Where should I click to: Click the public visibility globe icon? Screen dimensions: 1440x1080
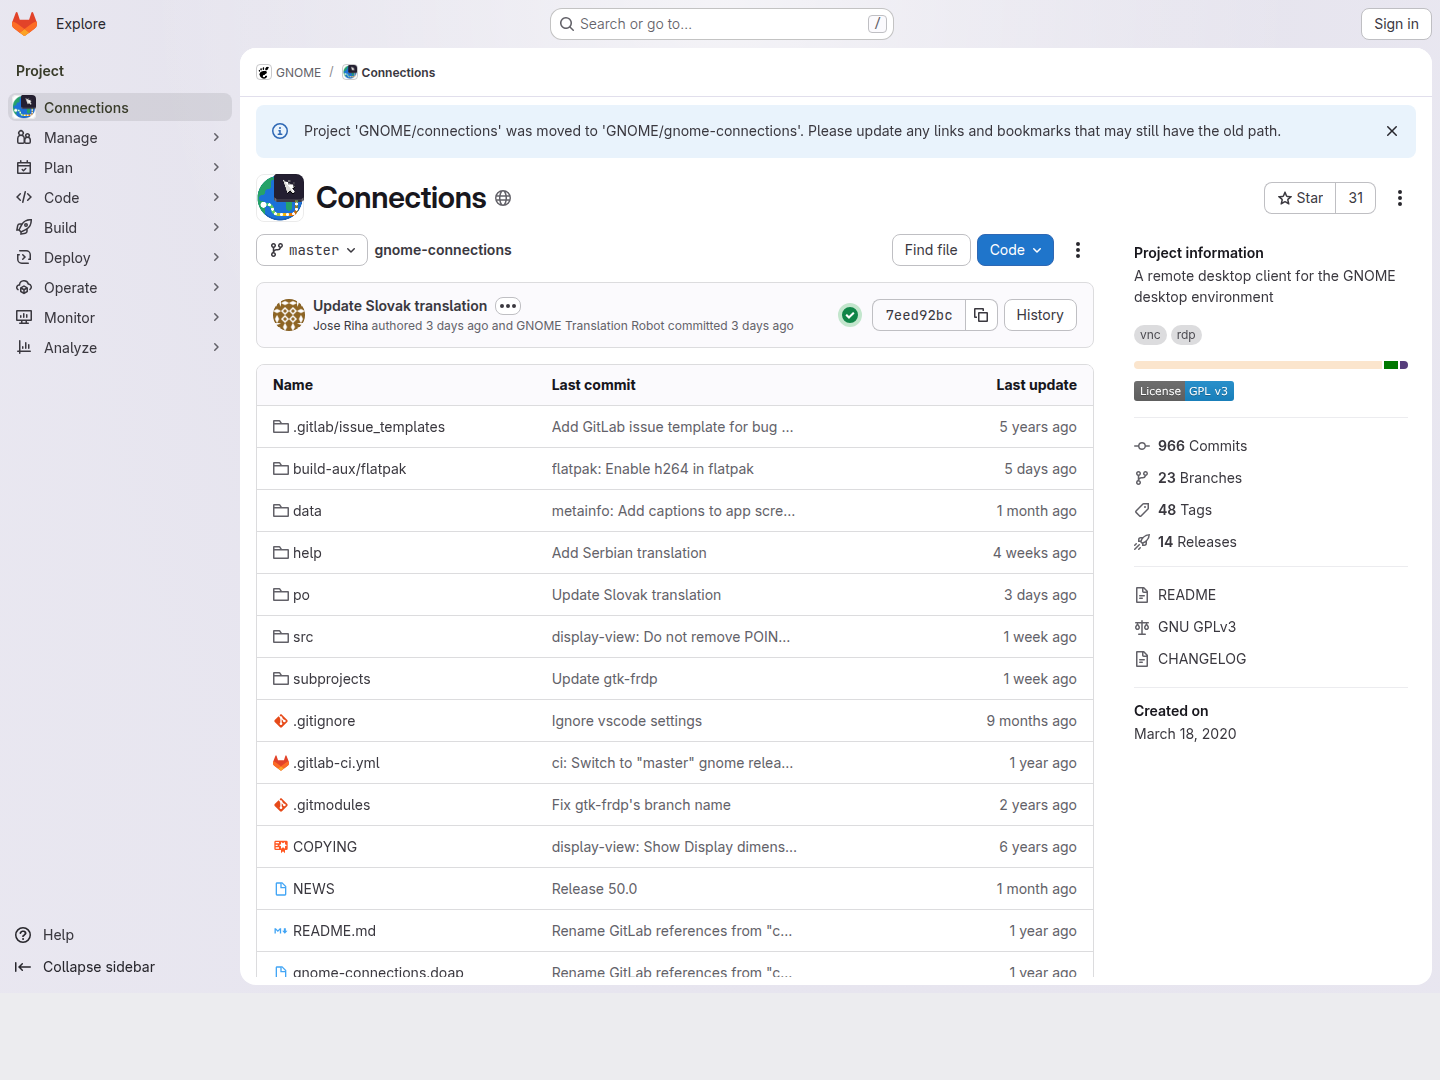point(503,198)
